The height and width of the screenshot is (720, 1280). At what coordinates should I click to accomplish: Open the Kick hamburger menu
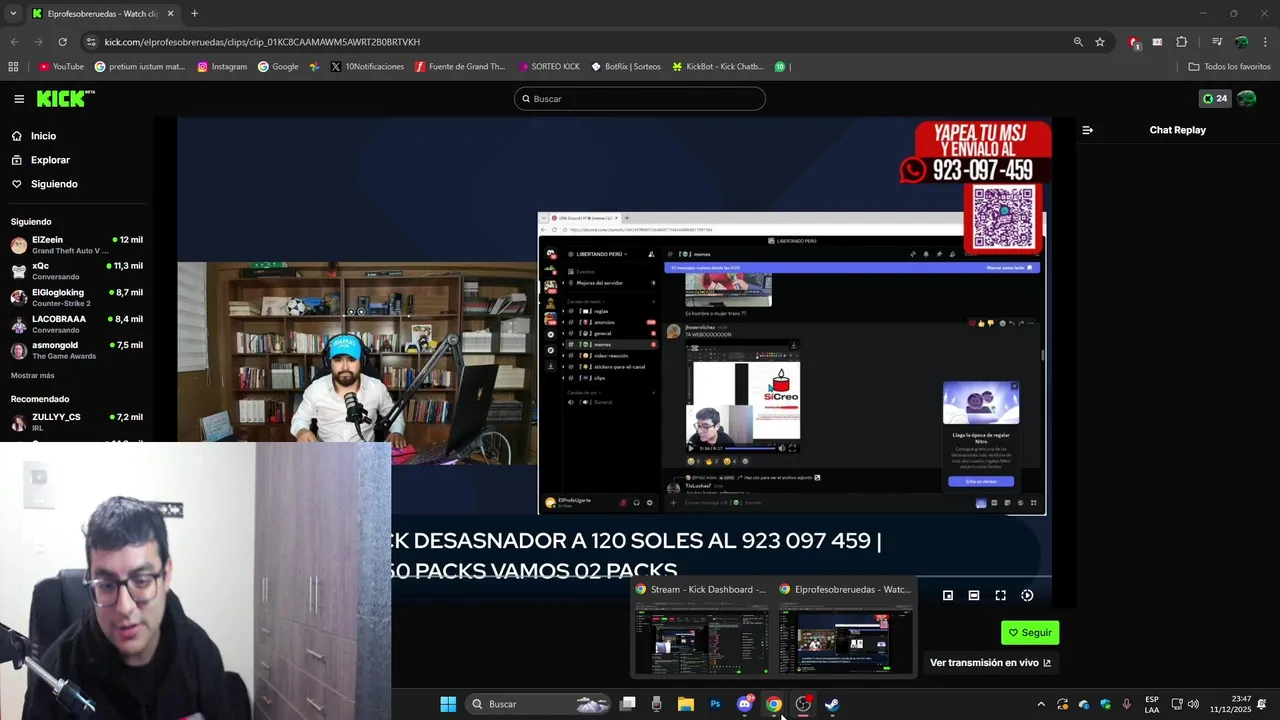pos(19,99)
